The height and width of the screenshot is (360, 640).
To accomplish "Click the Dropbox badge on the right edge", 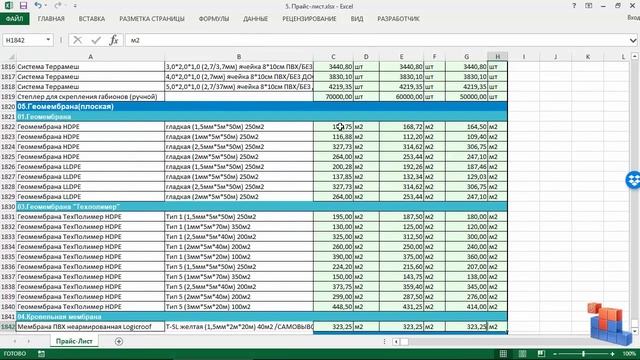I will point(633,180).
